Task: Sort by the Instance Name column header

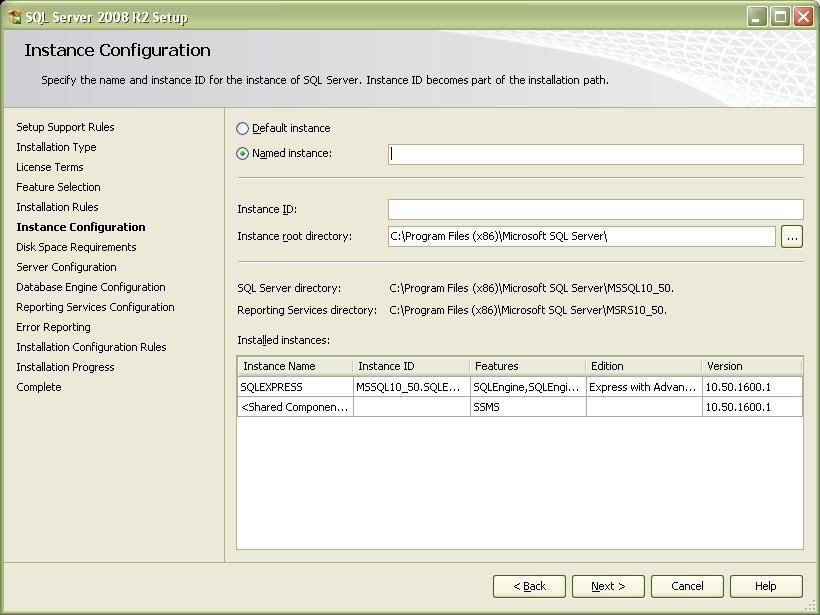Action: pos(295,366)
